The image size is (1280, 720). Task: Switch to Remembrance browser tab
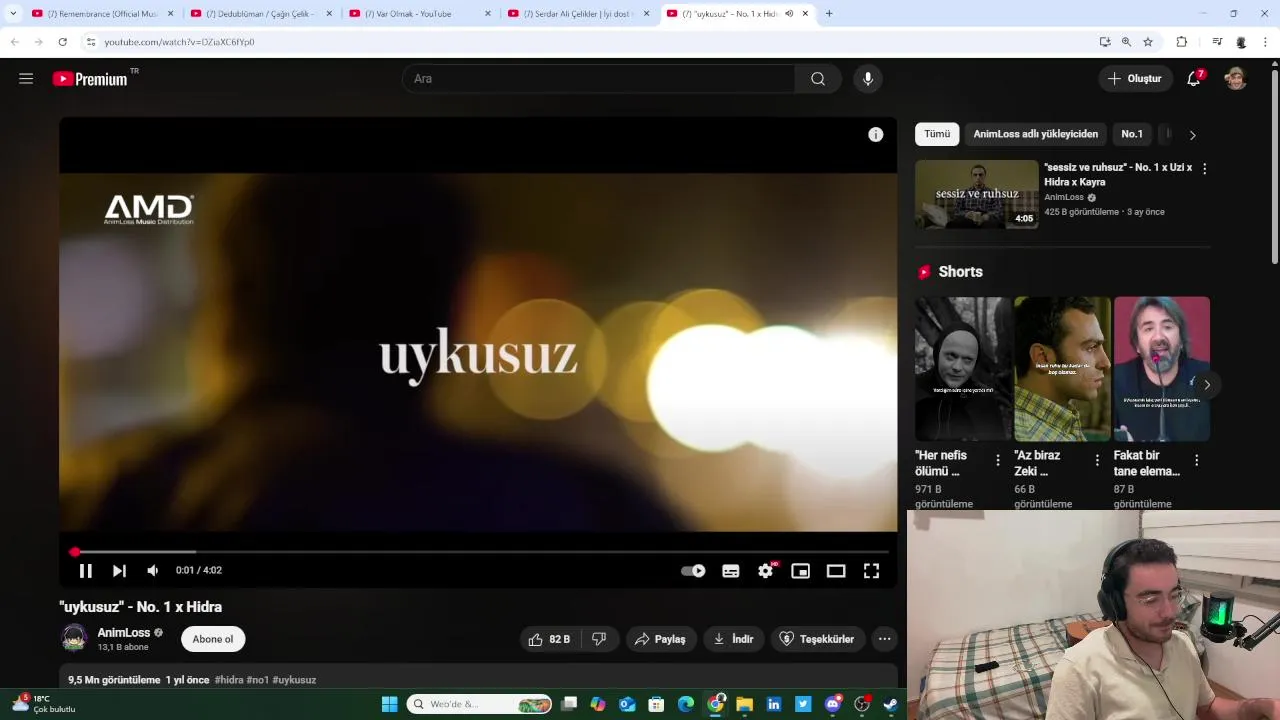pos(102,14)
